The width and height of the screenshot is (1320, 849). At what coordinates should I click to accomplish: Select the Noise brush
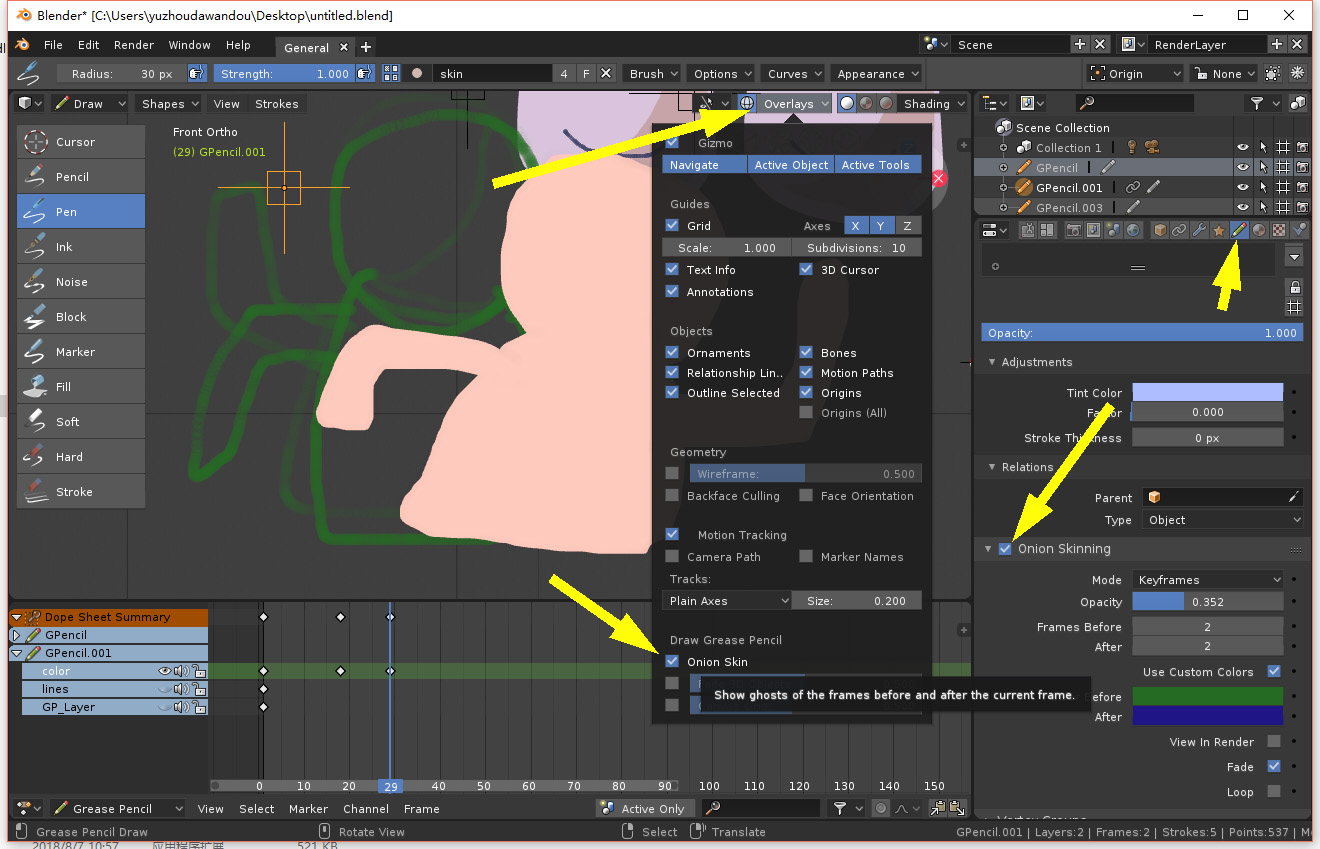(81, 282)
